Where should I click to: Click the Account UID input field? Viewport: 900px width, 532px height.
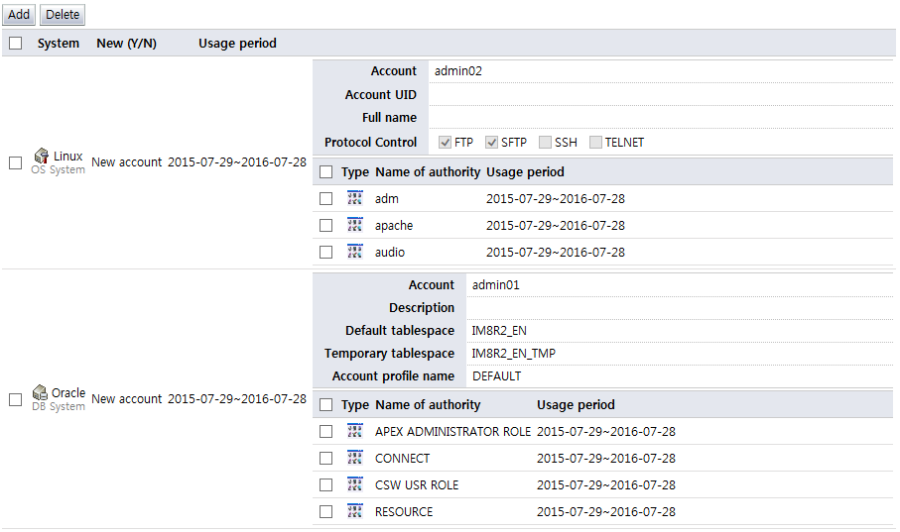tap(660, 94)
